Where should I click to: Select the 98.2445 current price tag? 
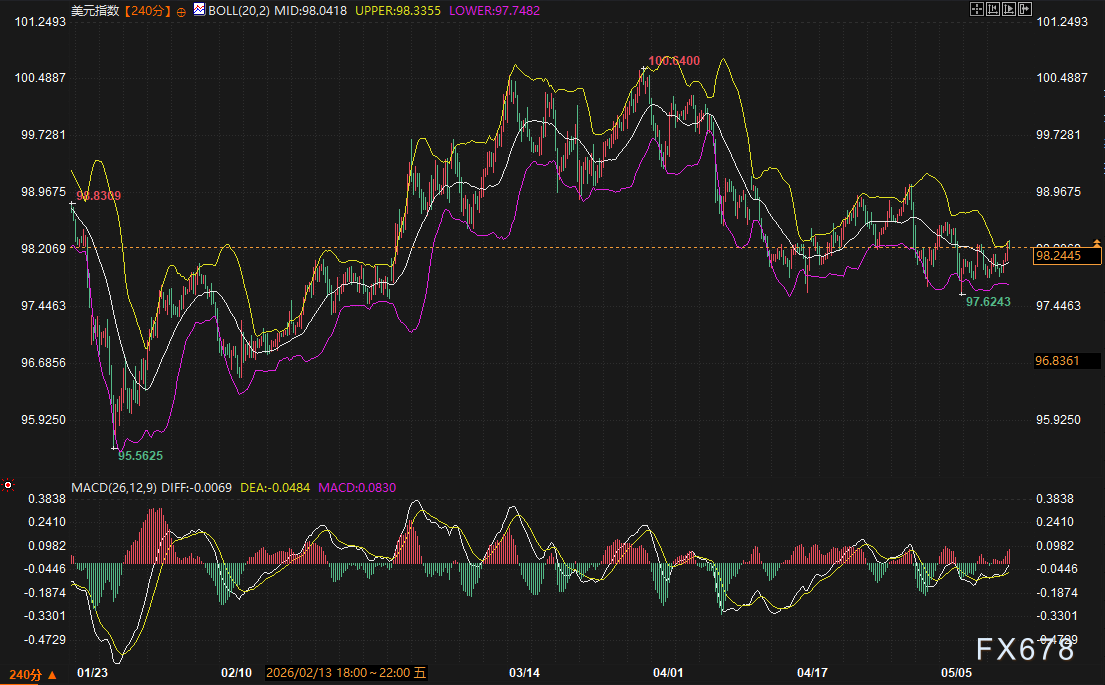point(1067,256)
